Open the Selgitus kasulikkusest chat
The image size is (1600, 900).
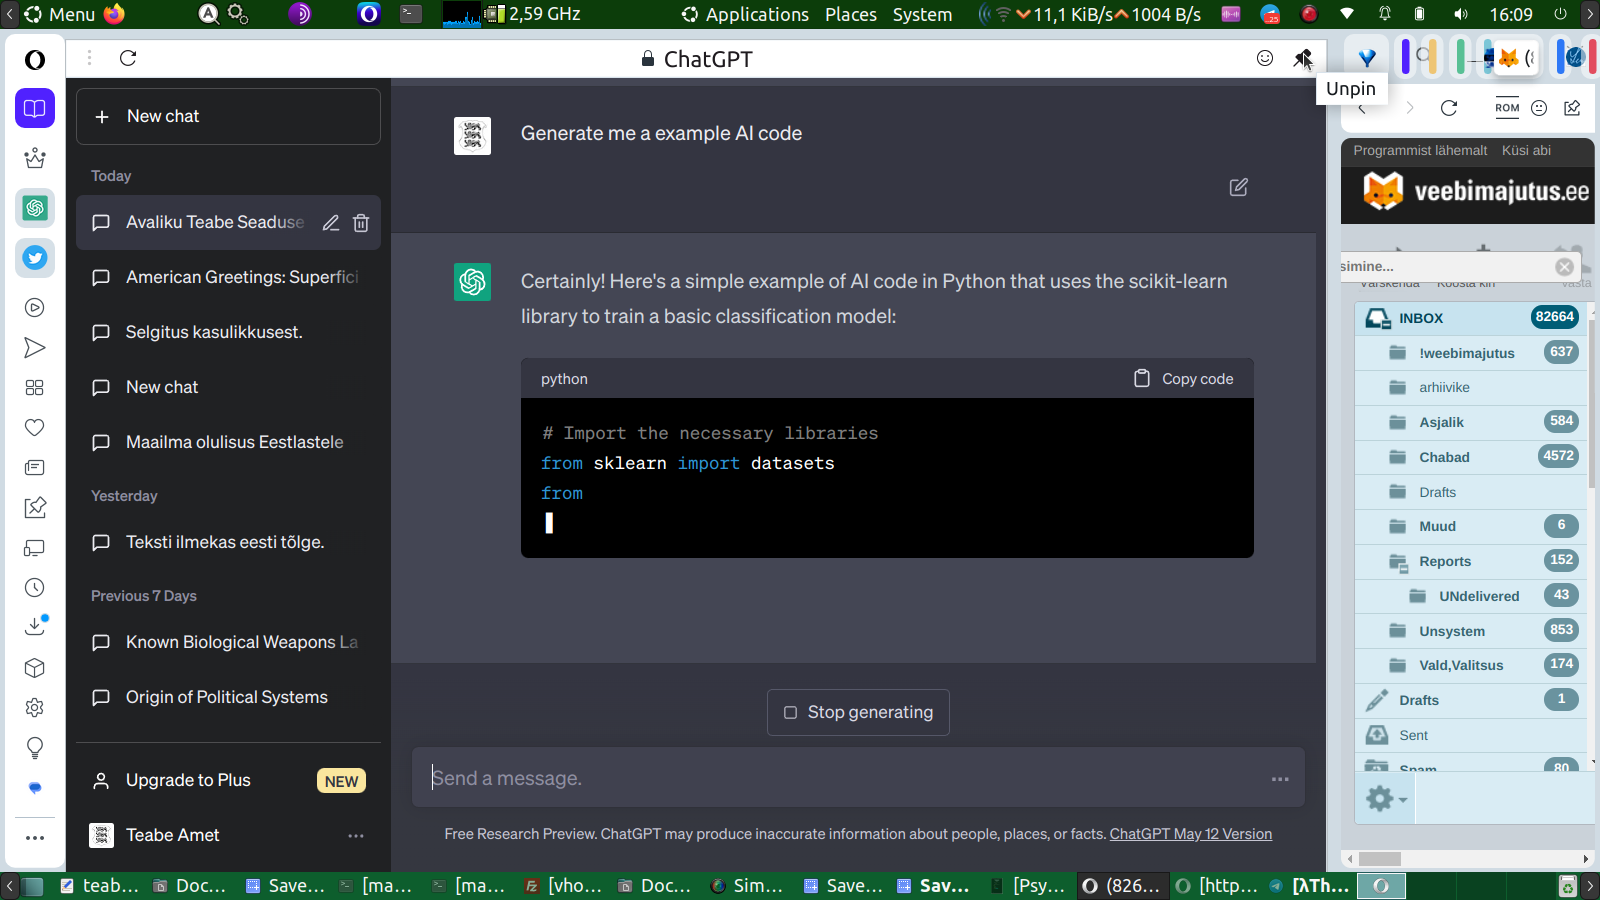(228, 332)
